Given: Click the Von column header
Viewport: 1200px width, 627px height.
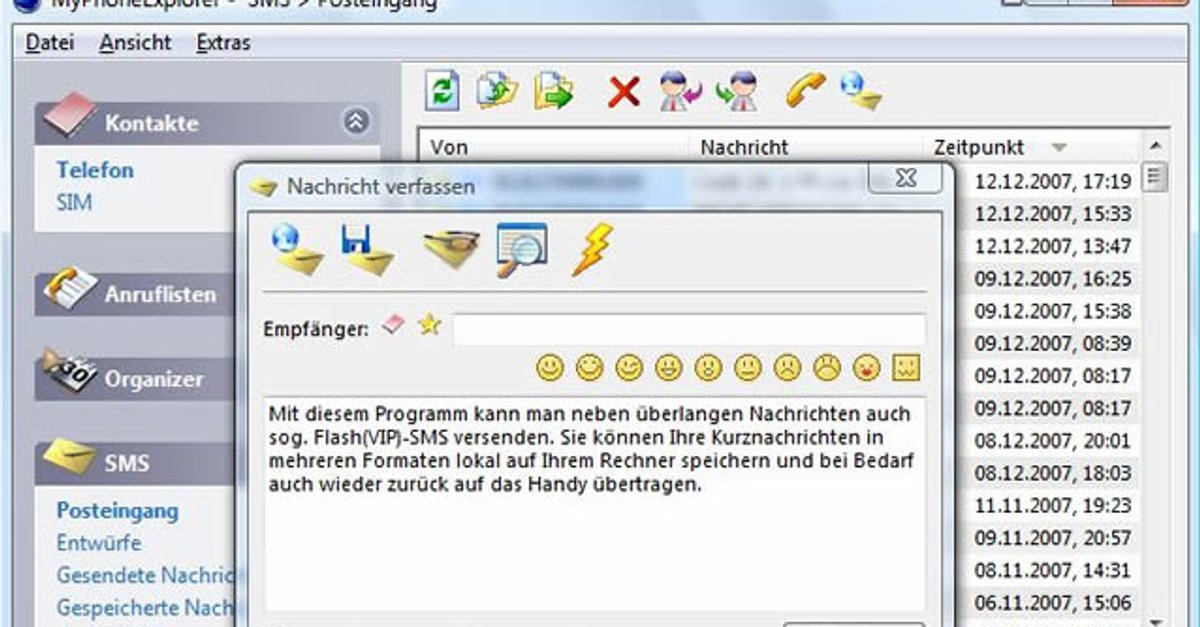Looking at the screenshot, I should [x=450, y=147].
